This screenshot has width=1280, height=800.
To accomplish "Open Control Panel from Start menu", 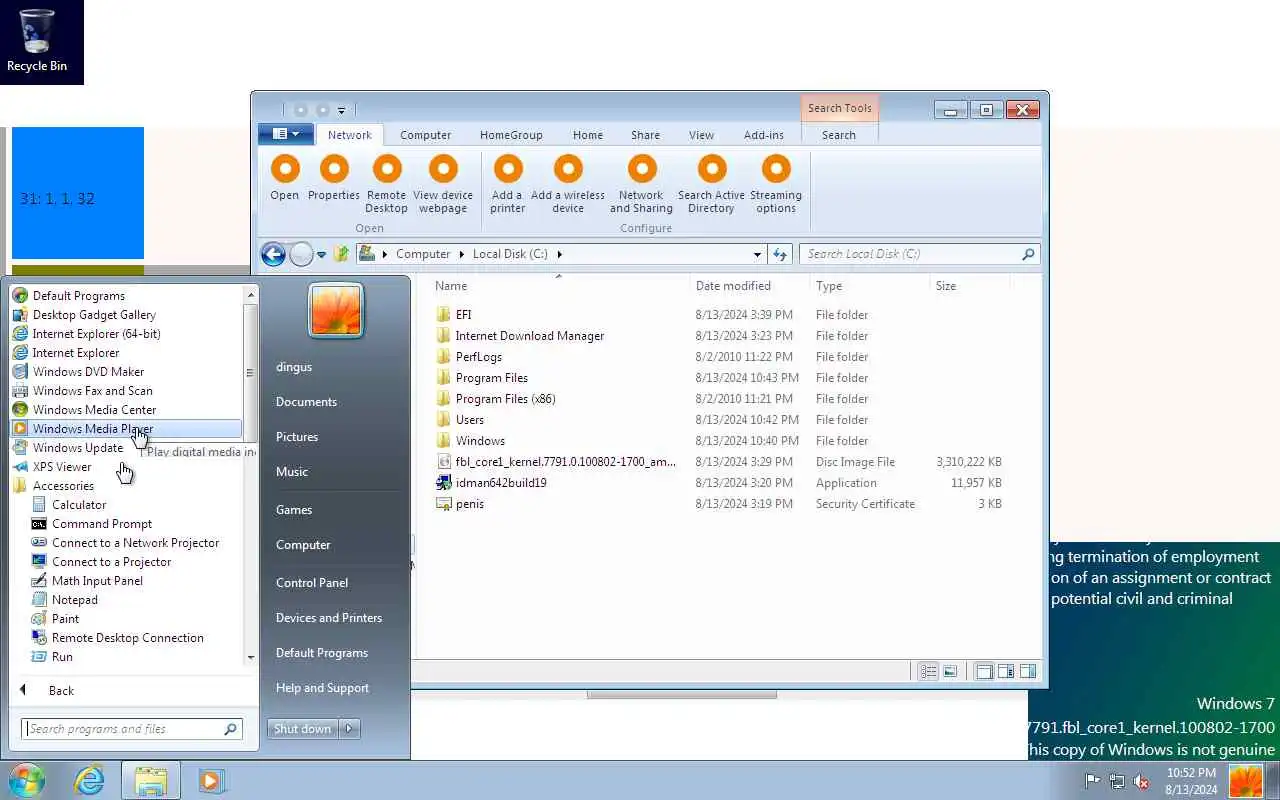I will (312, 583).
